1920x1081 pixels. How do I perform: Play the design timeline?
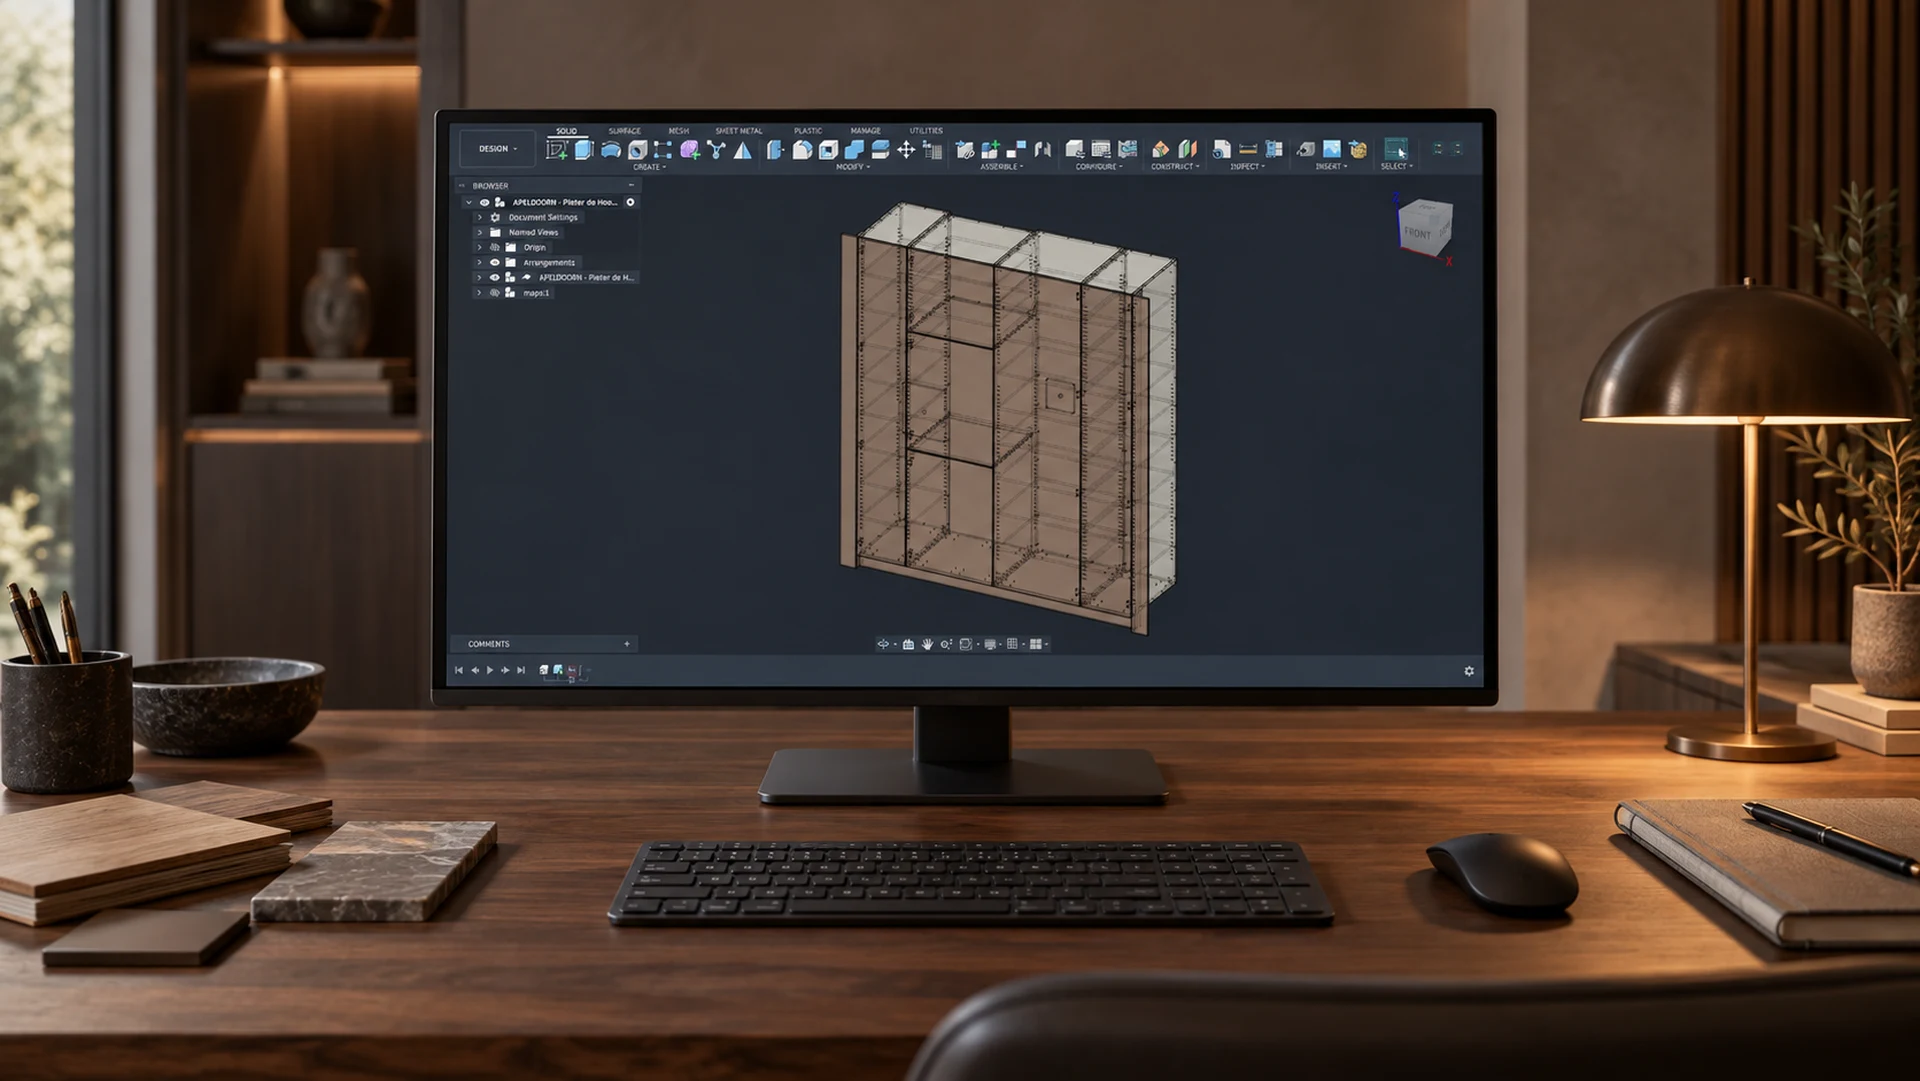click(490, 671)
